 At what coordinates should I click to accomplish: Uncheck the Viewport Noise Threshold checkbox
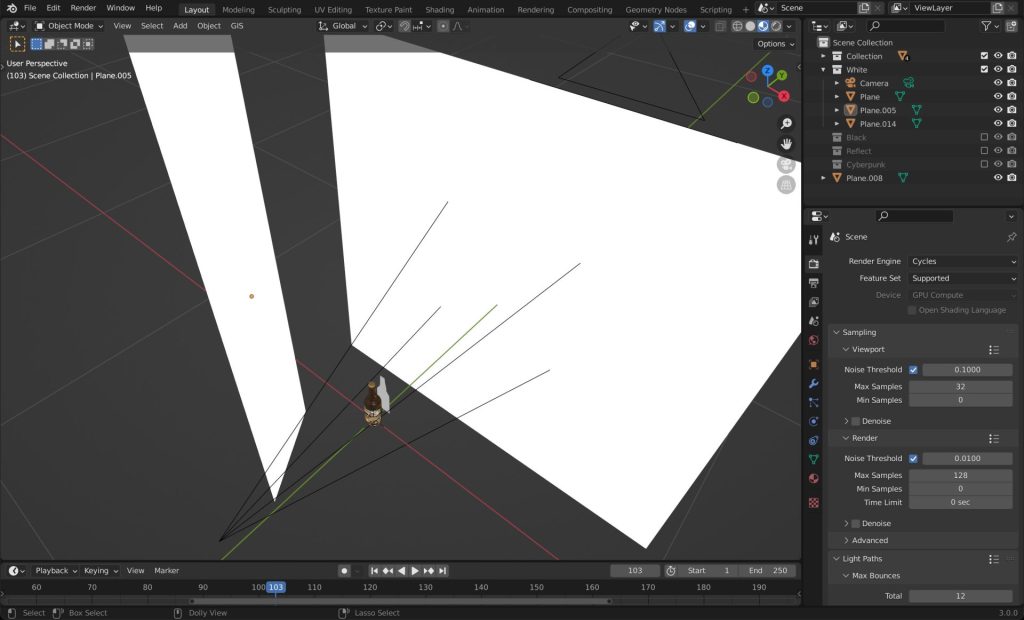pos(913,370)
